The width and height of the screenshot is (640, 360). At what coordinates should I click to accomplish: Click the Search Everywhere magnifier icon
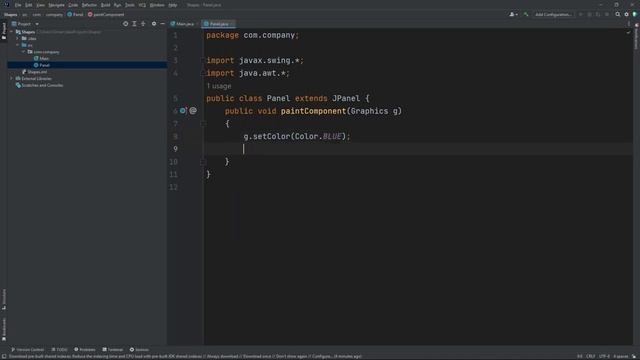(x=618, y=15)
